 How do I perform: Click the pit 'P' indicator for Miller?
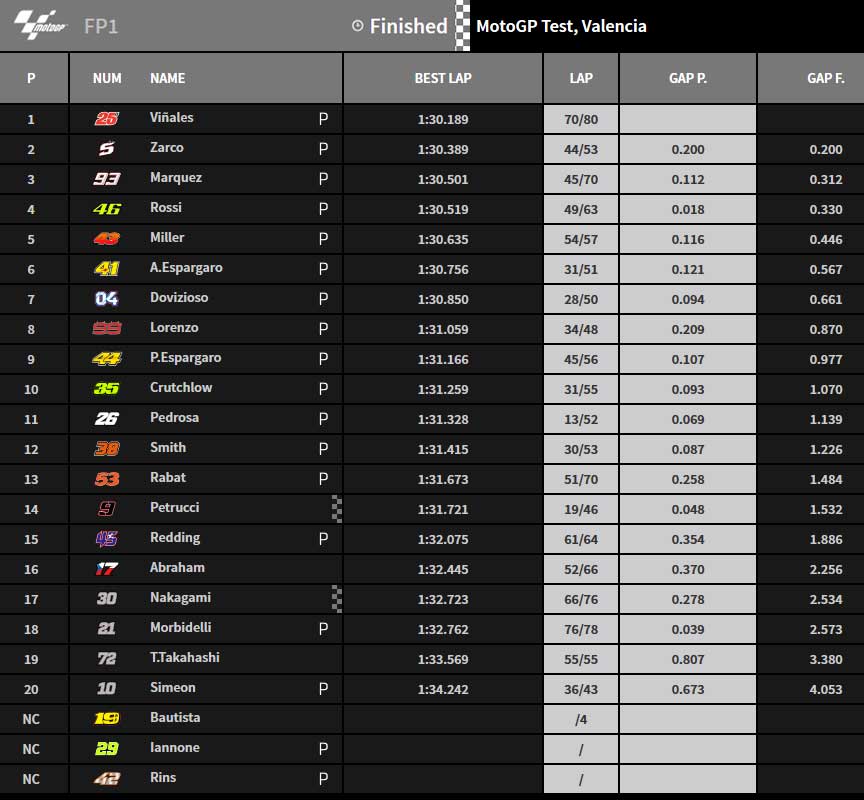323,239
